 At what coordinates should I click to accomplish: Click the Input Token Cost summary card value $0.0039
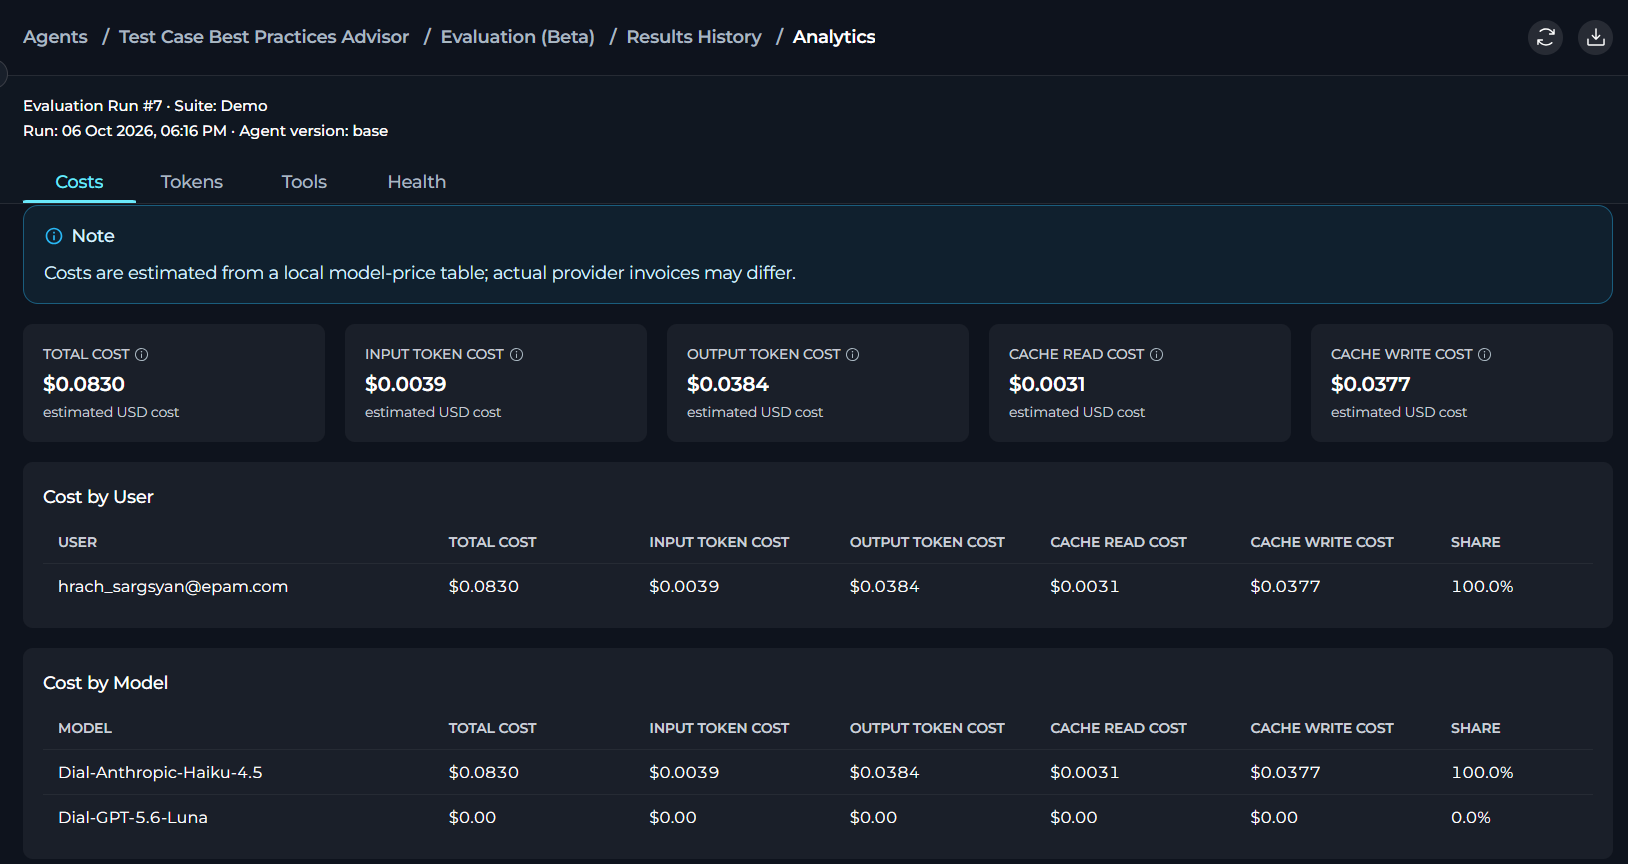click(406, 384)
